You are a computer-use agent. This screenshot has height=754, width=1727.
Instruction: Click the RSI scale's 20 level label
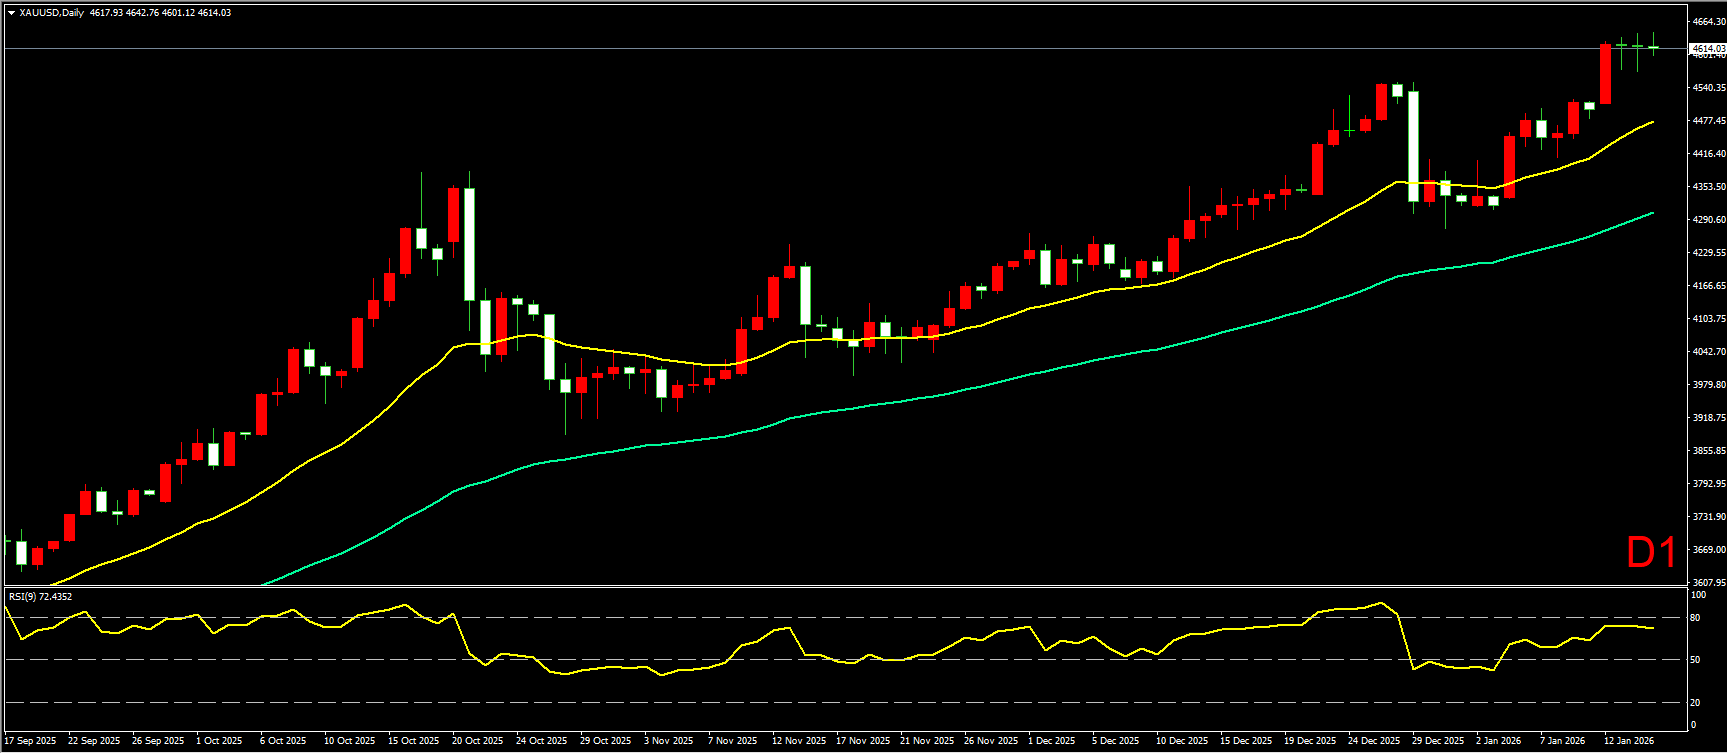coord(1694,702)
